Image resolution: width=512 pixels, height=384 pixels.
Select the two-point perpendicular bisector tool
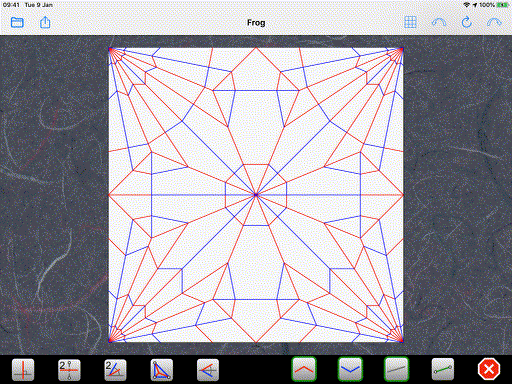(x=69, y=369)
